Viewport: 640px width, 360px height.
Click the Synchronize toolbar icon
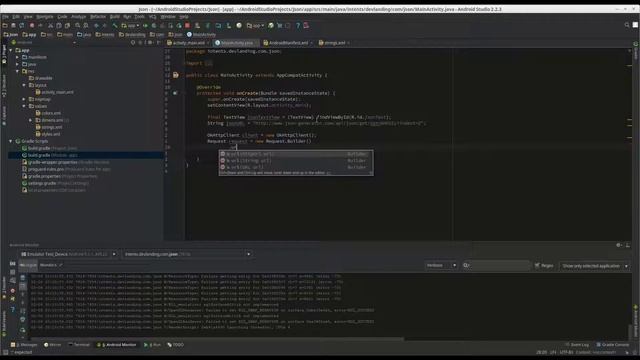pos(21,25)
